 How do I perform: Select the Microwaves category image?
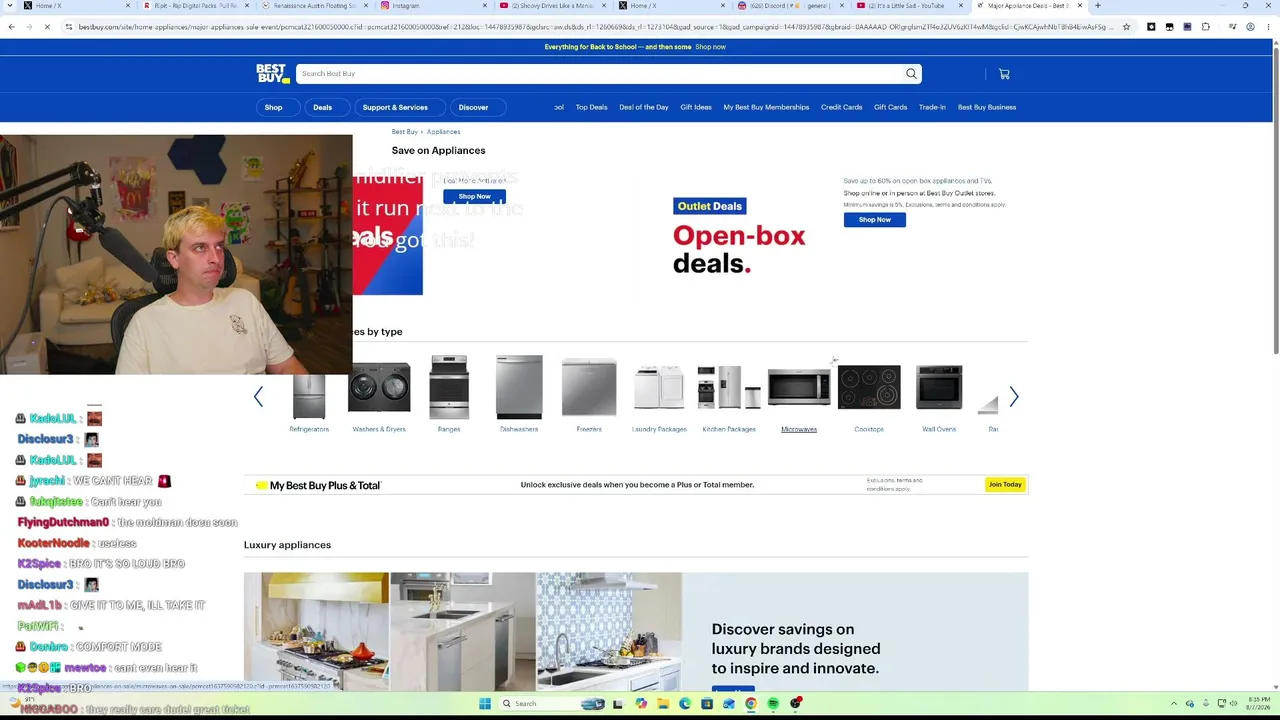[x=799, y=387]
